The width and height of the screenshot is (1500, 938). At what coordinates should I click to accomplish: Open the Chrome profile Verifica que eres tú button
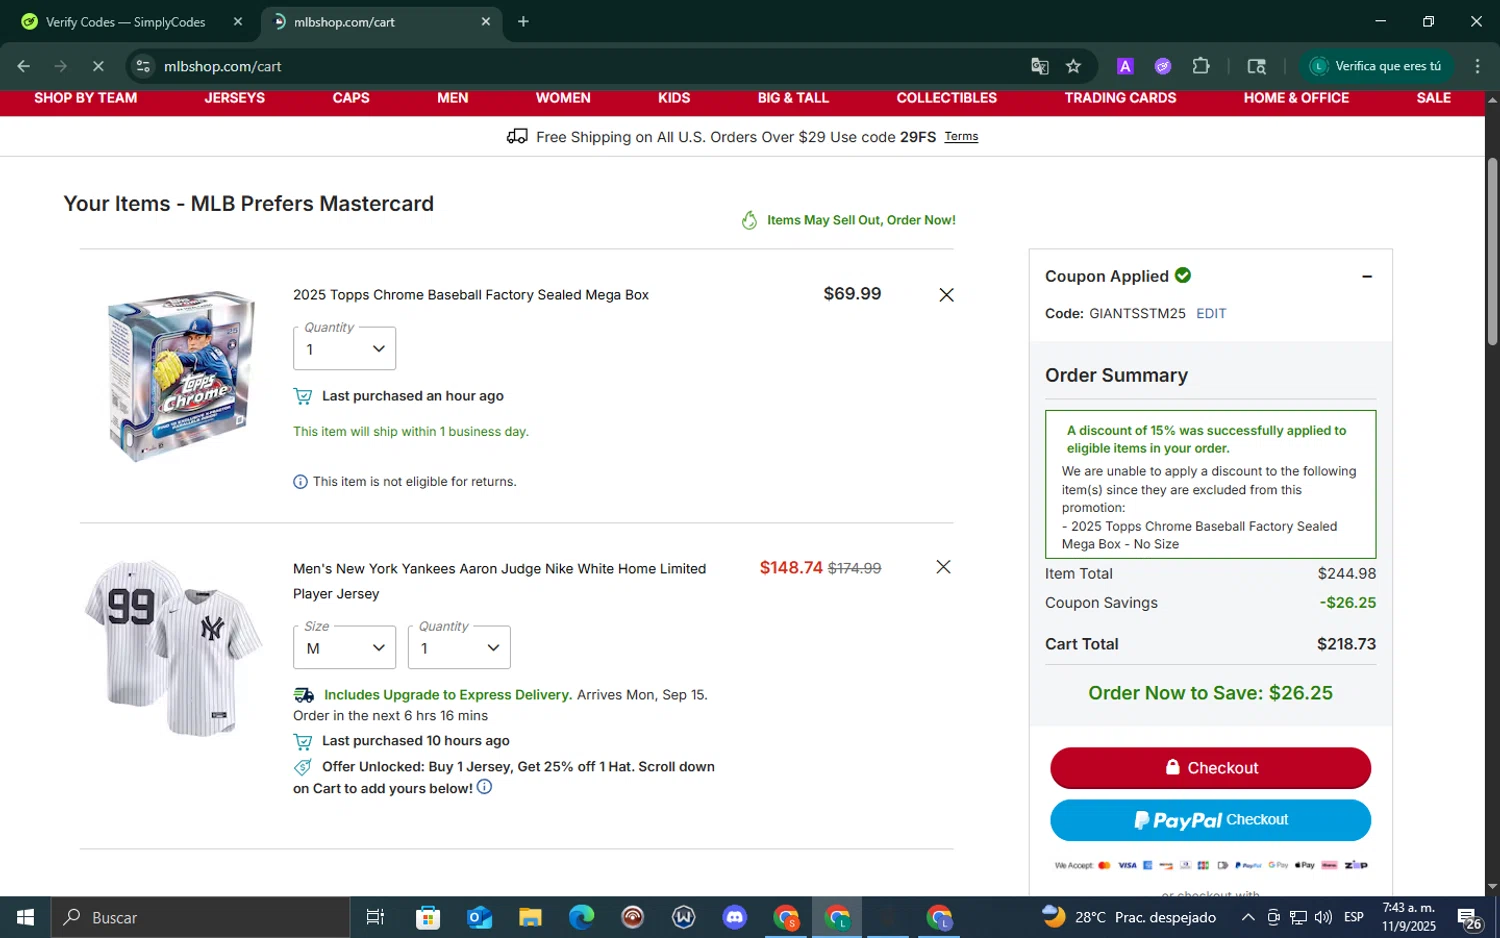1377,66
